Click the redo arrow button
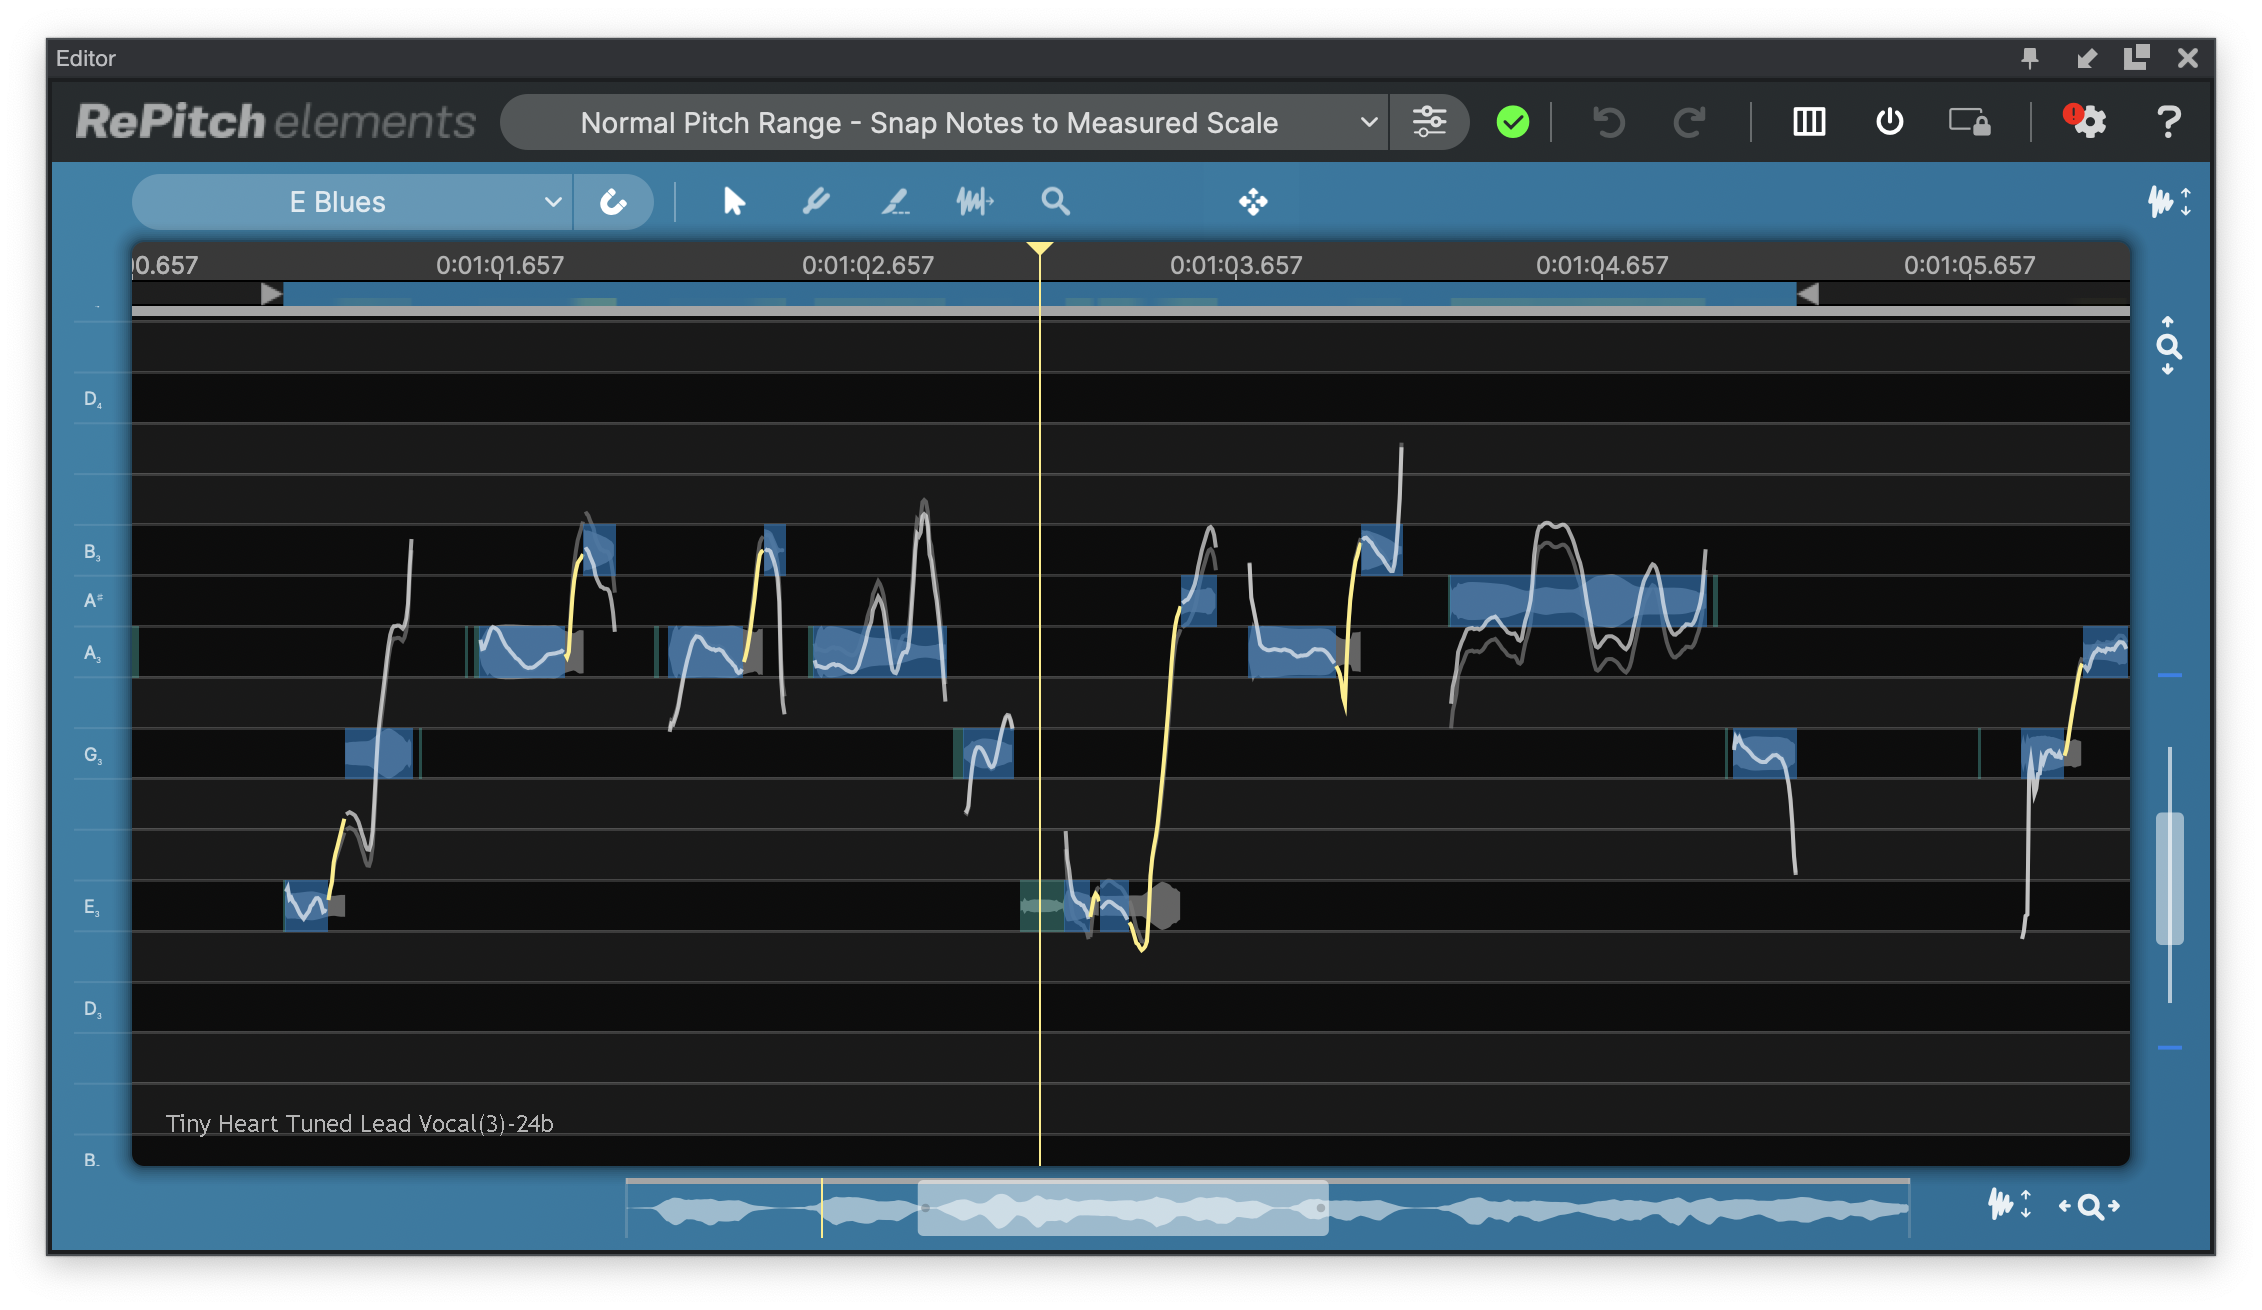Viewport: 2262px width, 1310px height. click(1689, 122)
